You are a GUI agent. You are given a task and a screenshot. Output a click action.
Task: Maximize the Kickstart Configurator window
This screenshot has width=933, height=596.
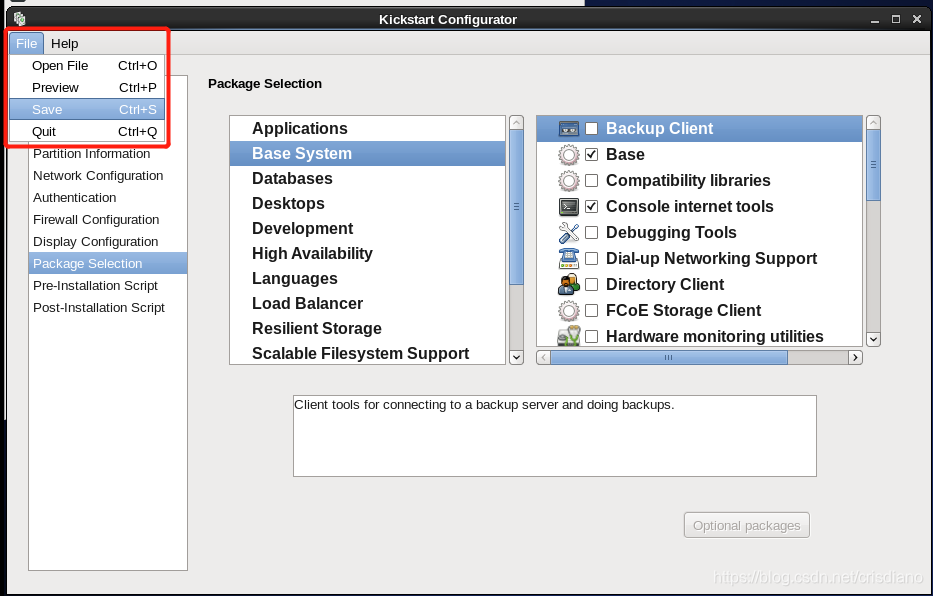click(x=896, y=20)
